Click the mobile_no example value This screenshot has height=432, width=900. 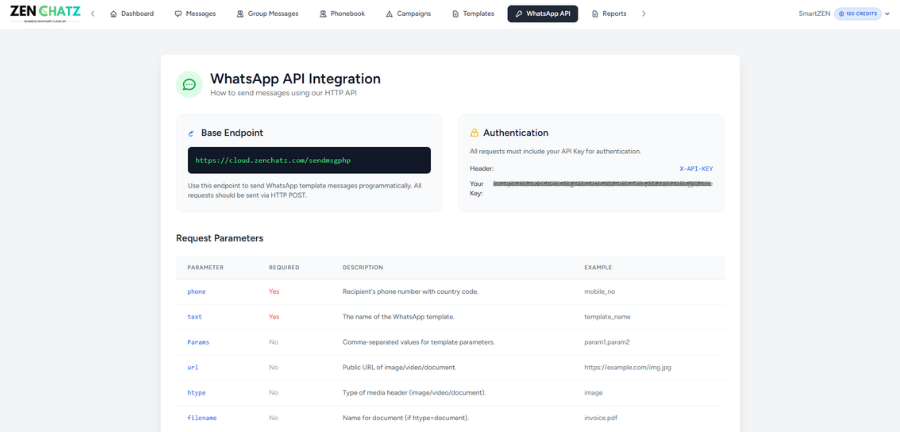pos(600,291)
